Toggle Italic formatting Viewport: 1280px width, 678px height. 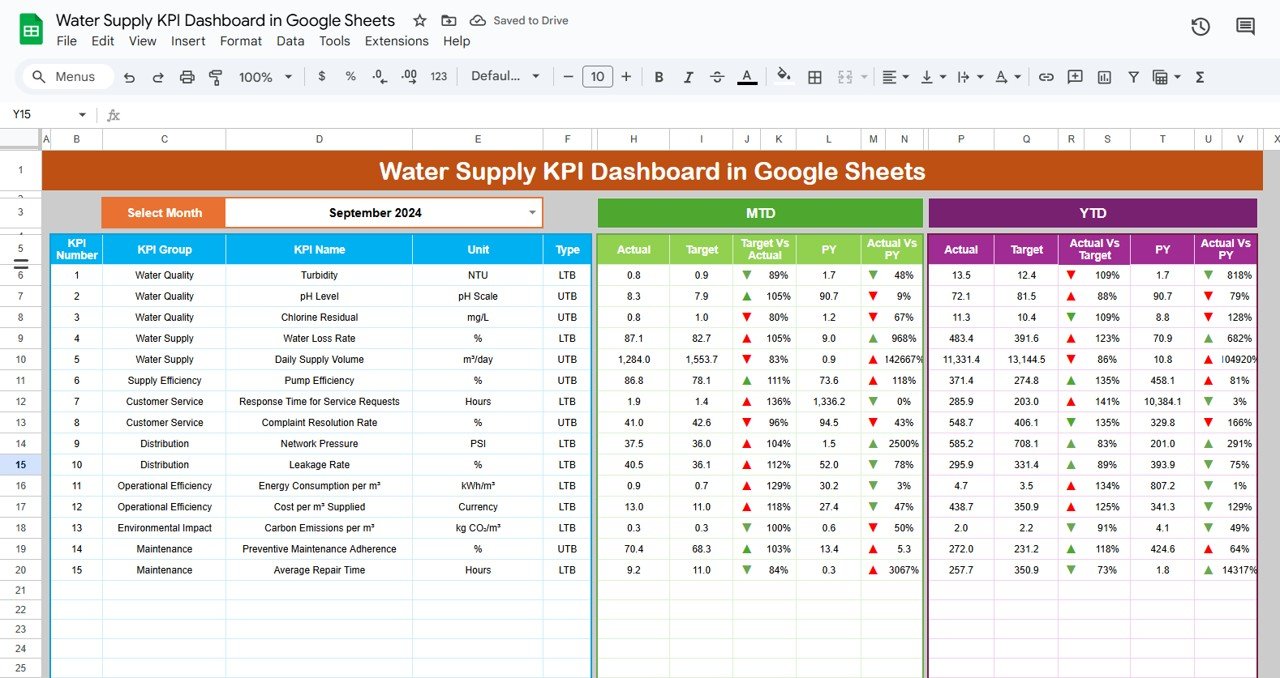click(688, 77)
